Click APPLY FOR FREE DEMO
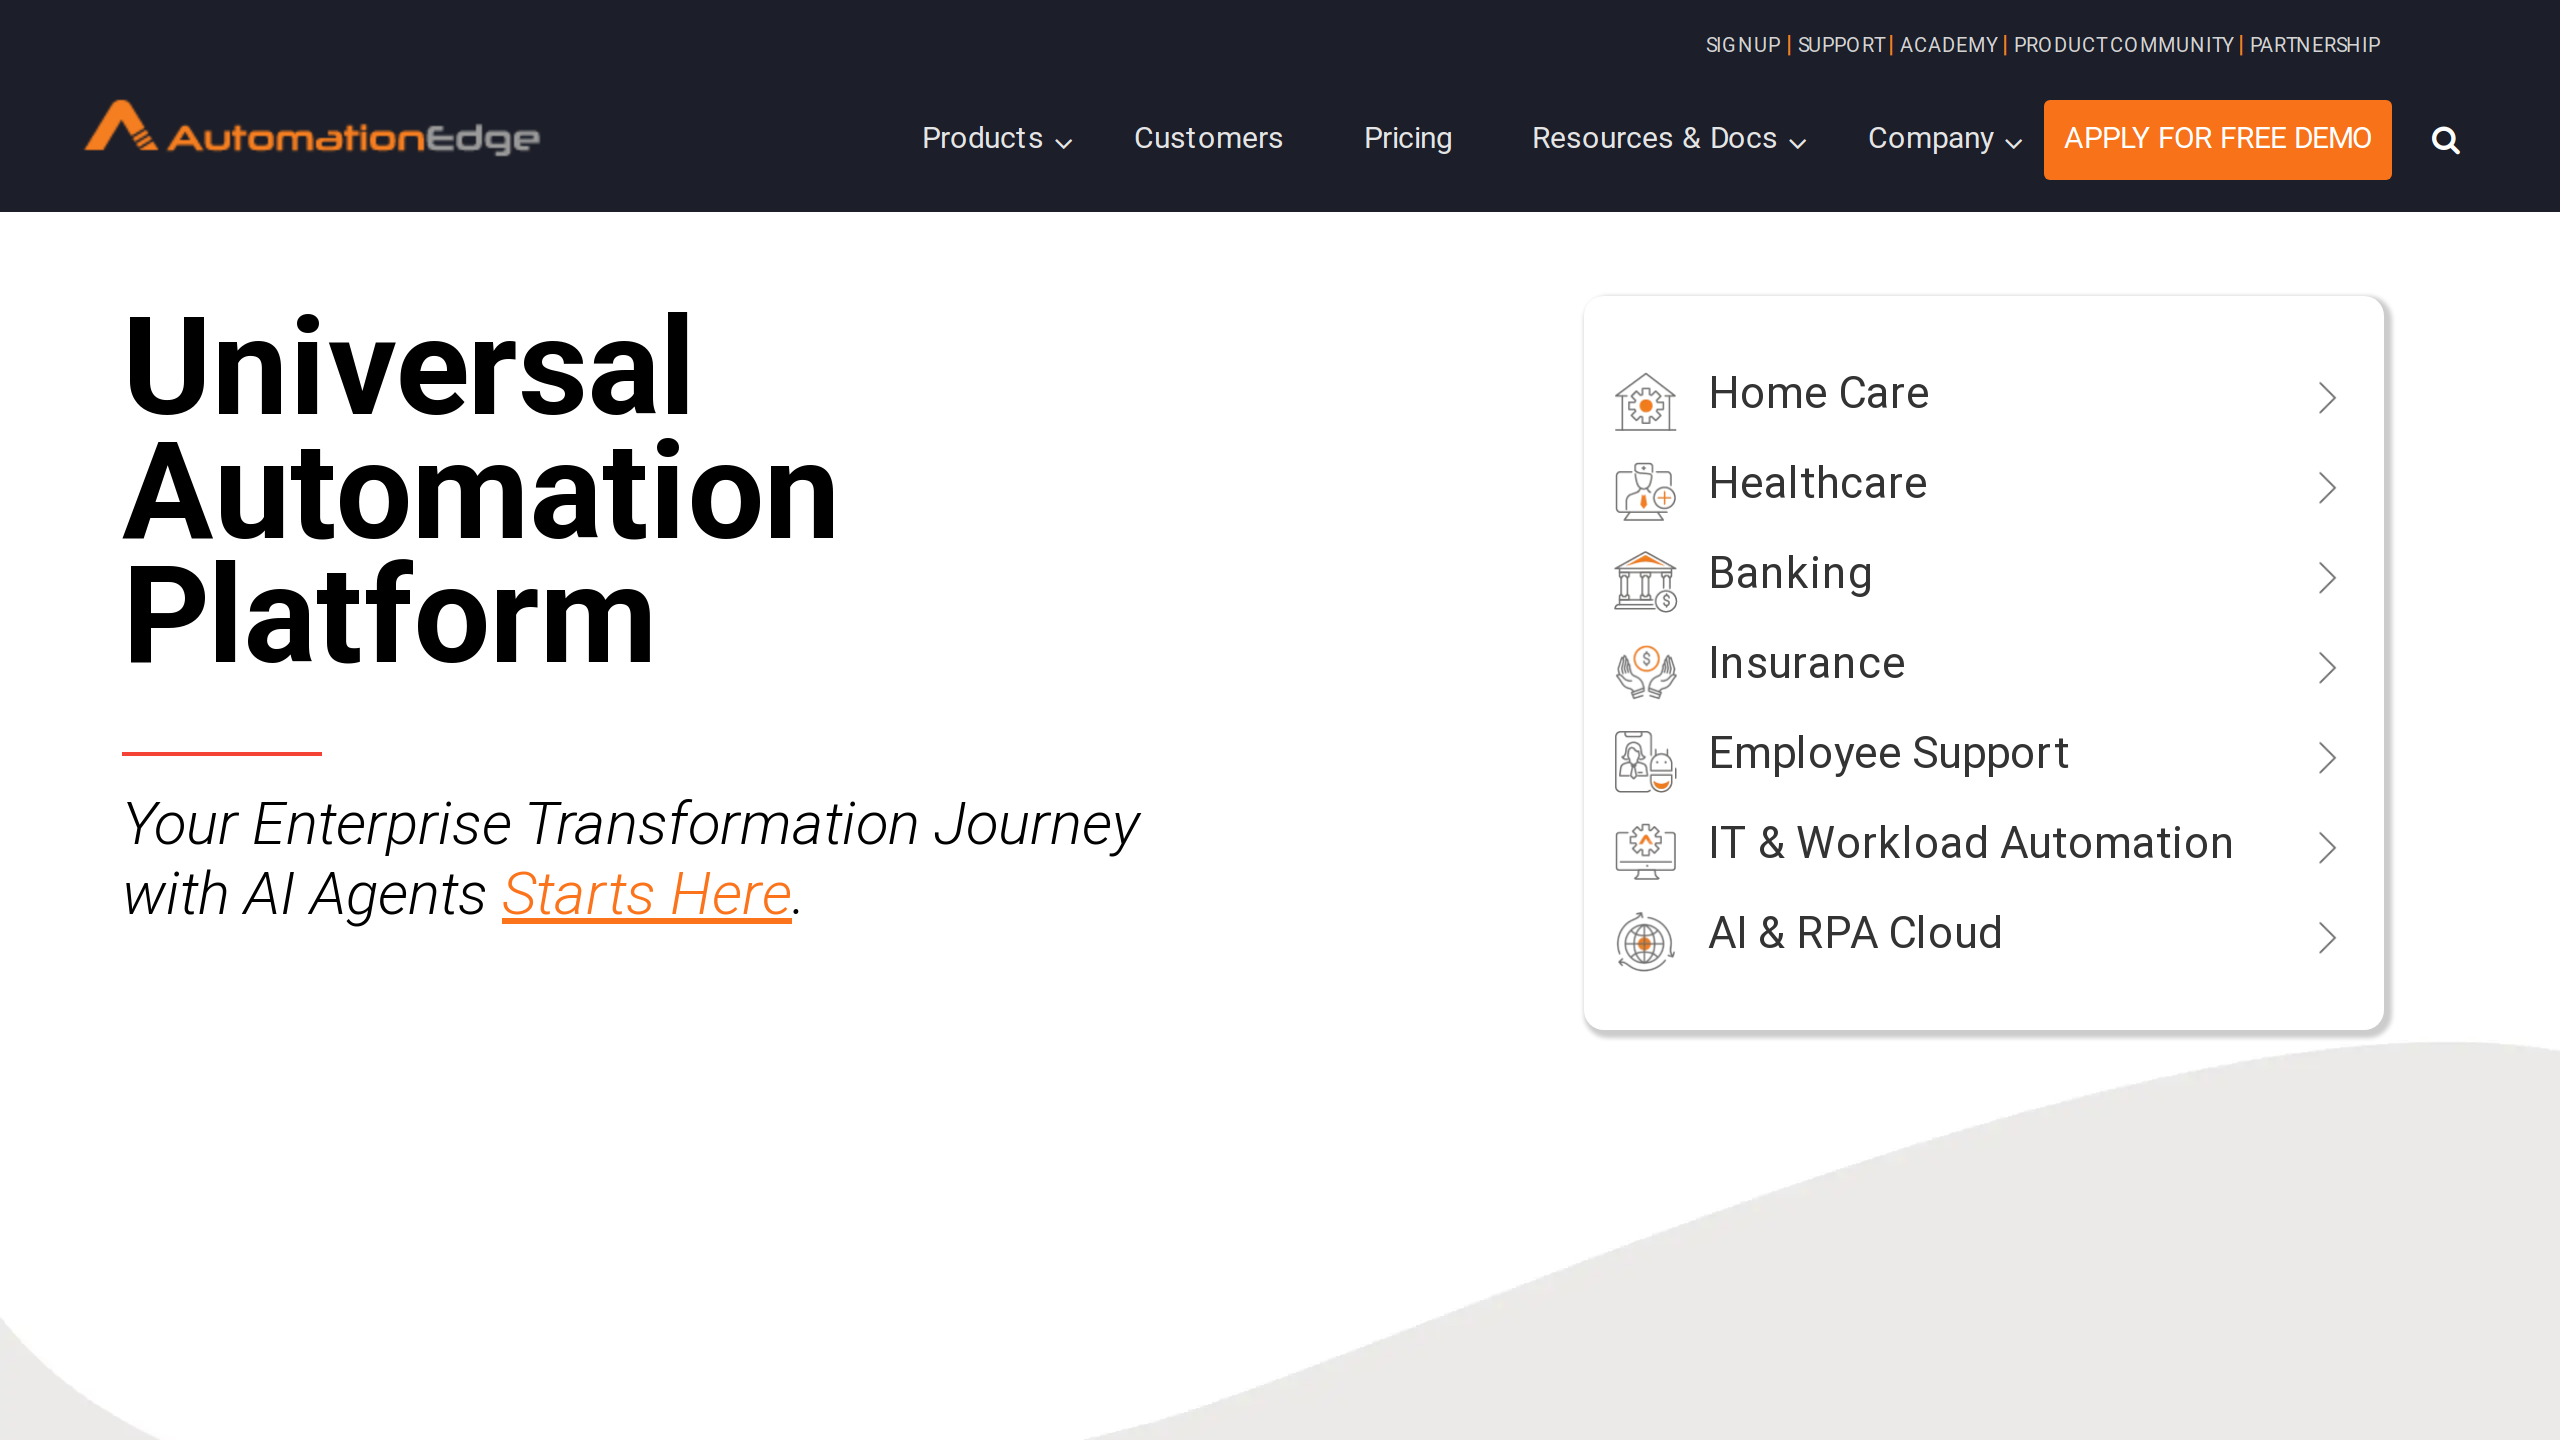 pyautogui.click(x=2217, y=139)
